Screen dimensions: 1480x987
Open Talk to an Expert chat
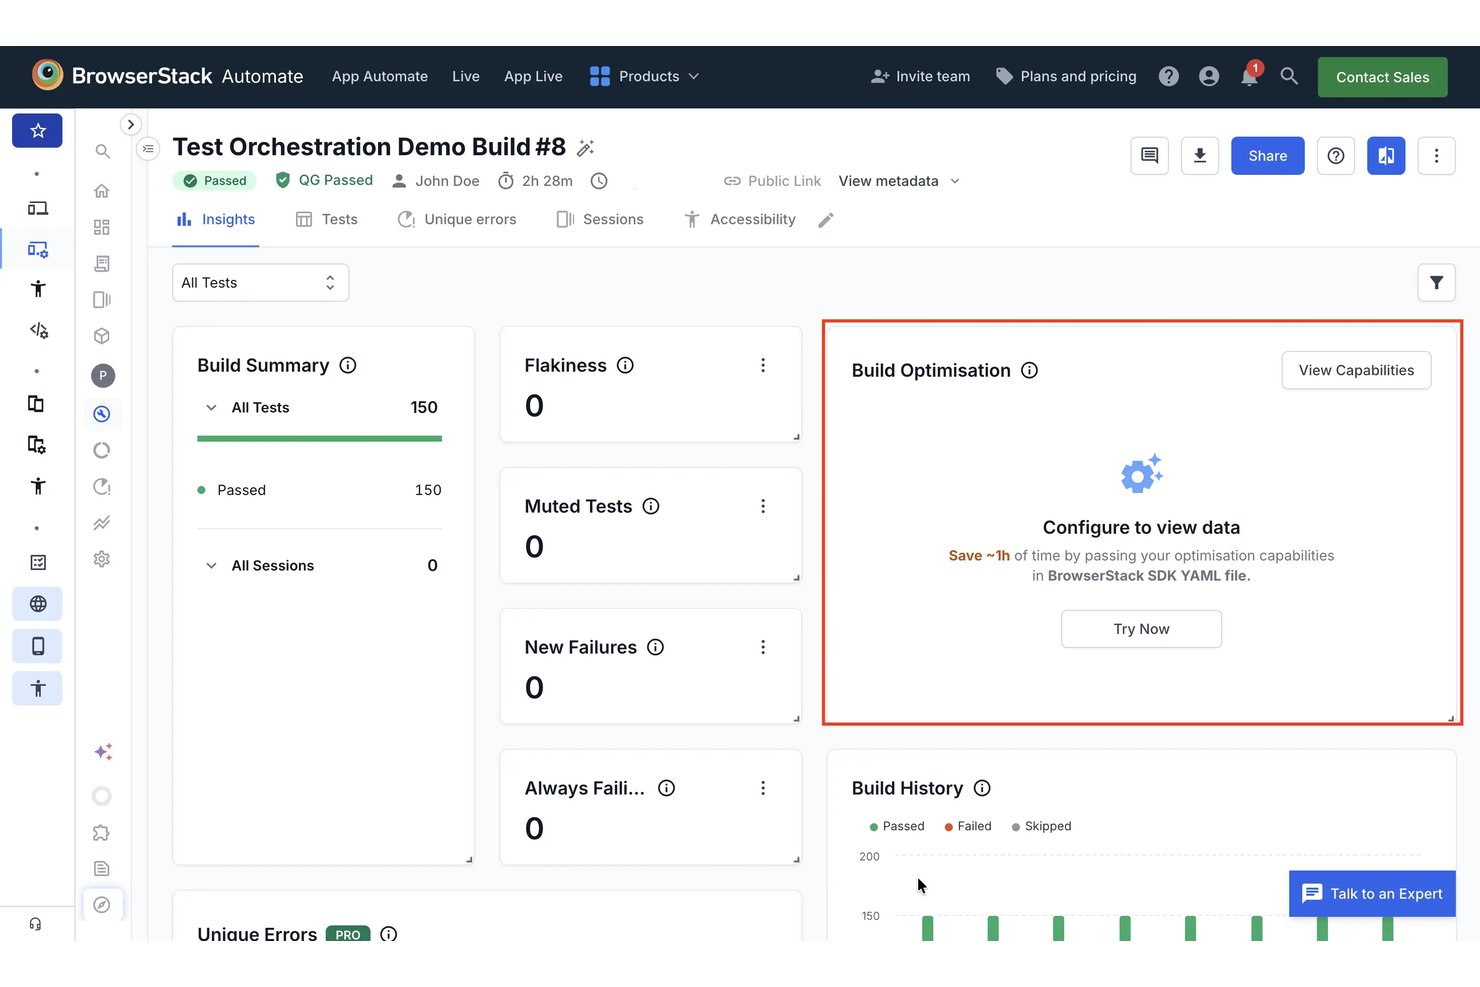click(x=1372, y=893)
